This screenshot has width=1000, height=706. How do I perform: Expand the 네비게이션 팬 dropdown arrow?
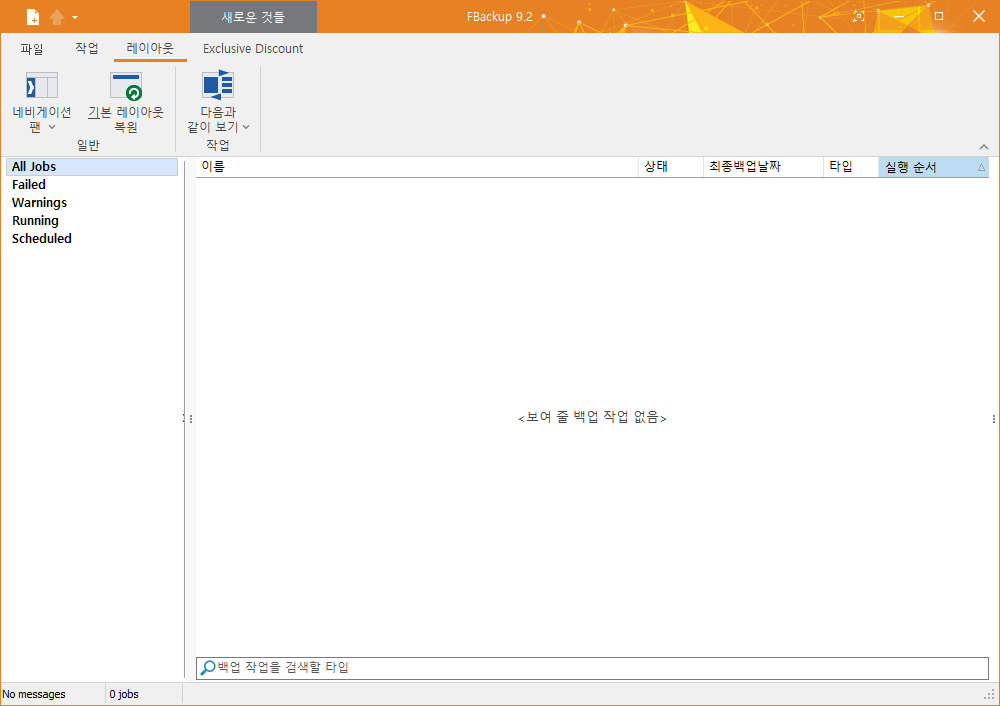pyautogui.click(x=52, y=127)
